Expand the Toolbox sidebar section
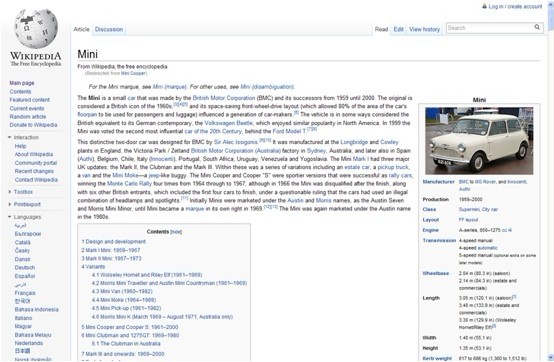Image resolution: width=554 pixels, height=362 pixels. [10, 192]
